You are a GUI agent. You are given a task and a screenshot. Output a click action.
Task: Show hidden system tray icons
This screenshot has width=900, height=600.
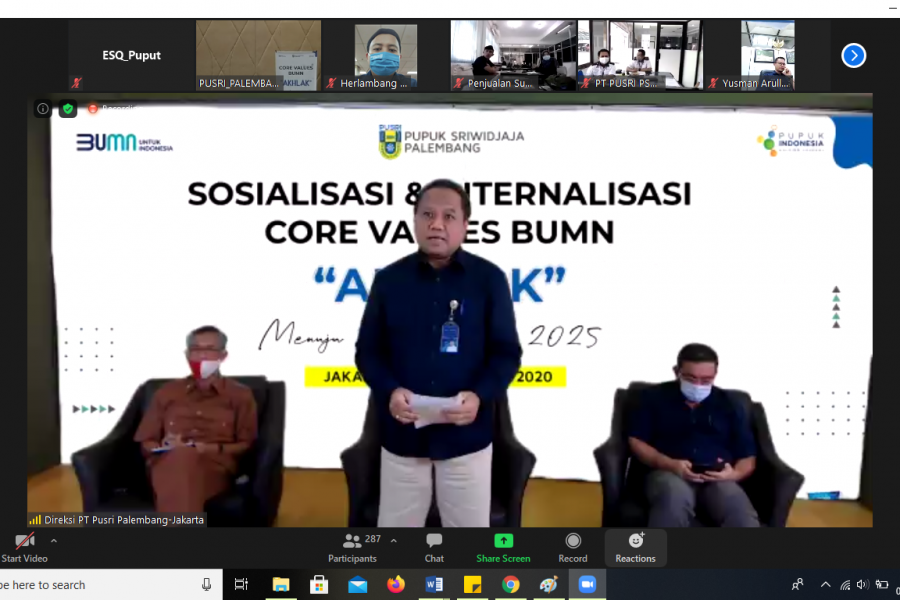click(x=825, y=585)
